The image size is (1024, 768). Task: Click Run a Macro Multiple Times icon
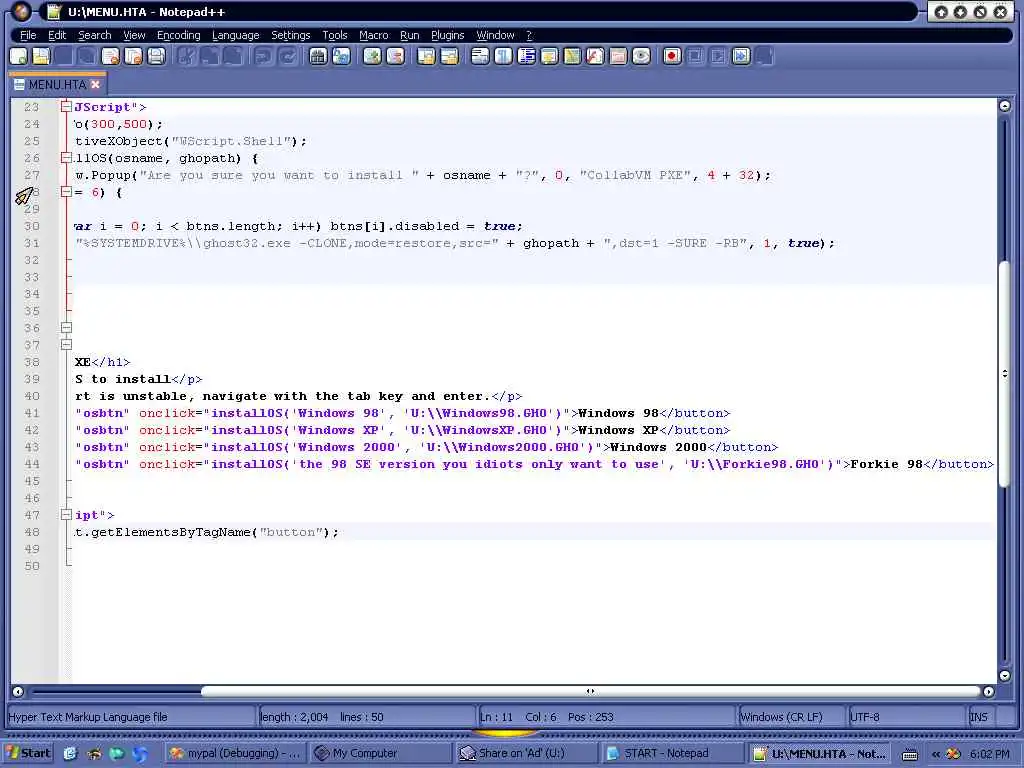tap(741, 56)
